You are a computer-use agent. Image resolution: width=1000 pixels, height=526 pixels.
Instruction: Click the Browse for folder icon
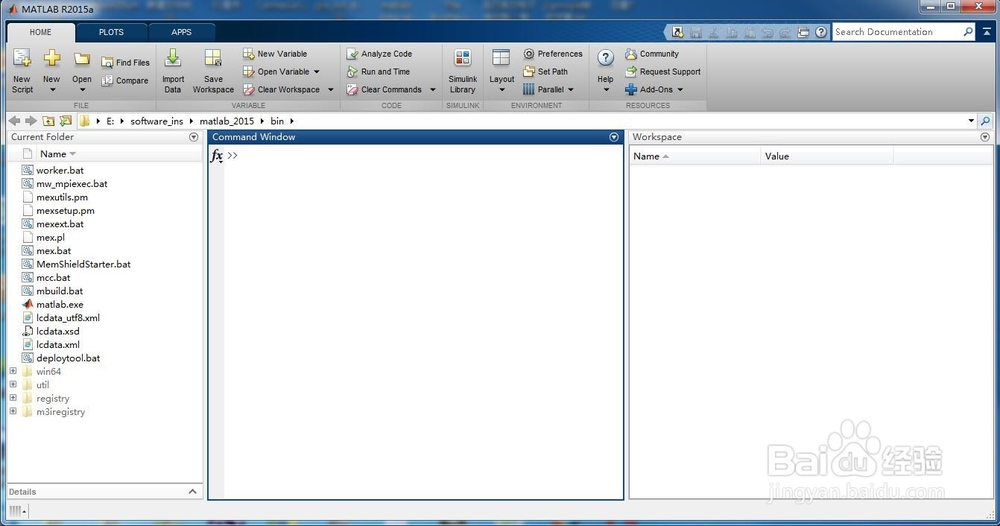[66, 121]
